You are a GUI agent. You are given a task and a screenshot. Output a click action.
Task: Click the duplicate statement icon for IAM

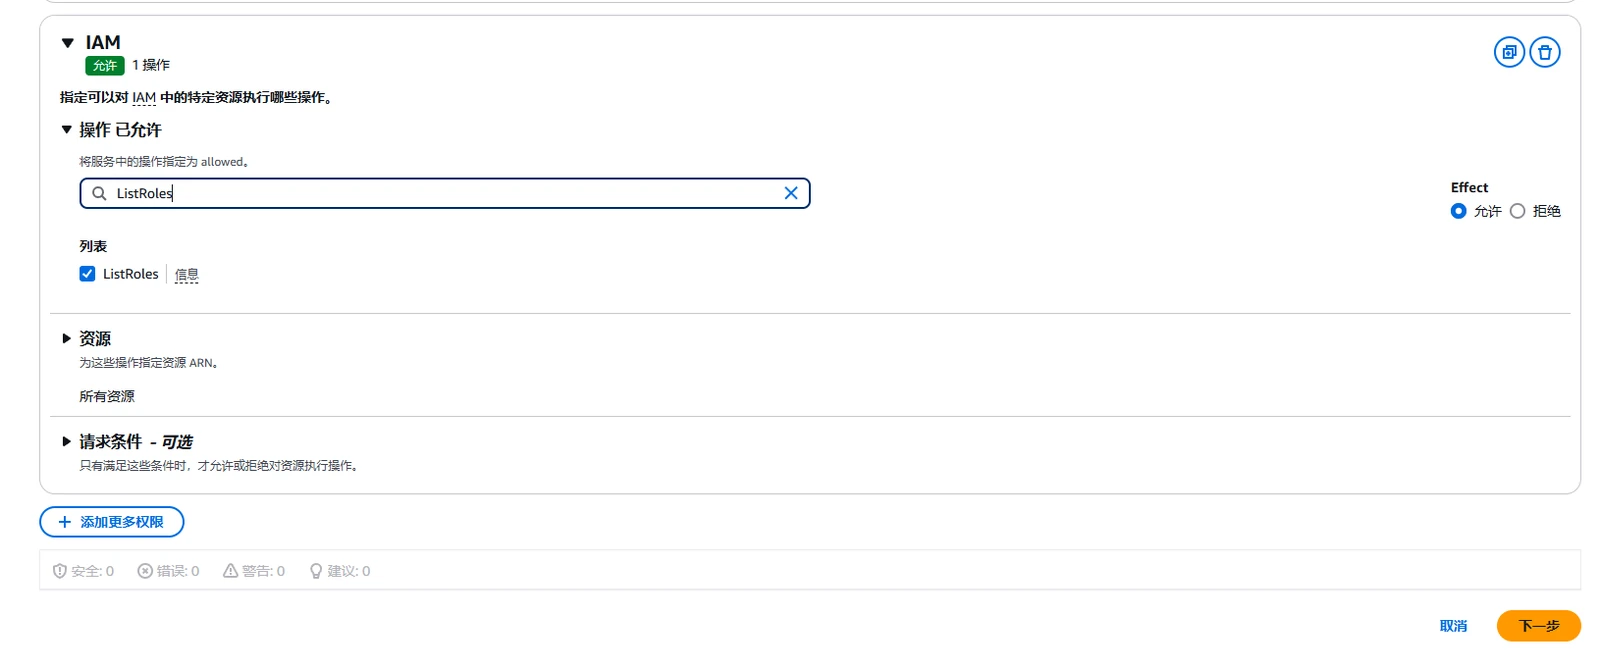click(1509, 52)
